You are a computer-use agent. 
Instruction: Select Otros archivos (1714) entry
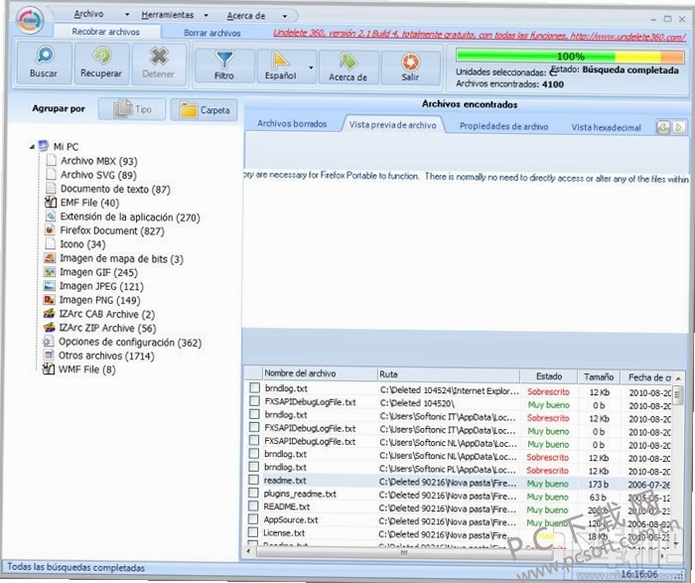coord(99,356)
